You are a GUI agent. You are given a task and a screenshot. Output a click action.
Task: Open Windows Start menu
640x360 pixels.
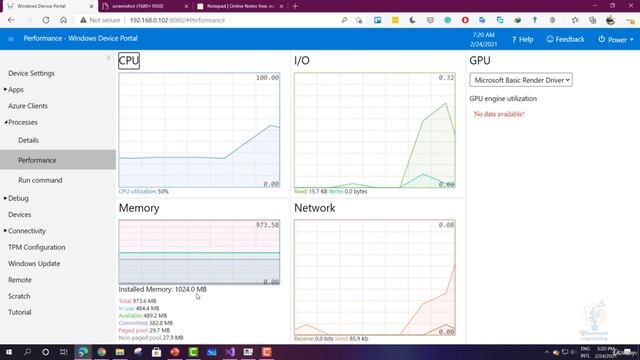pos(9,352)
